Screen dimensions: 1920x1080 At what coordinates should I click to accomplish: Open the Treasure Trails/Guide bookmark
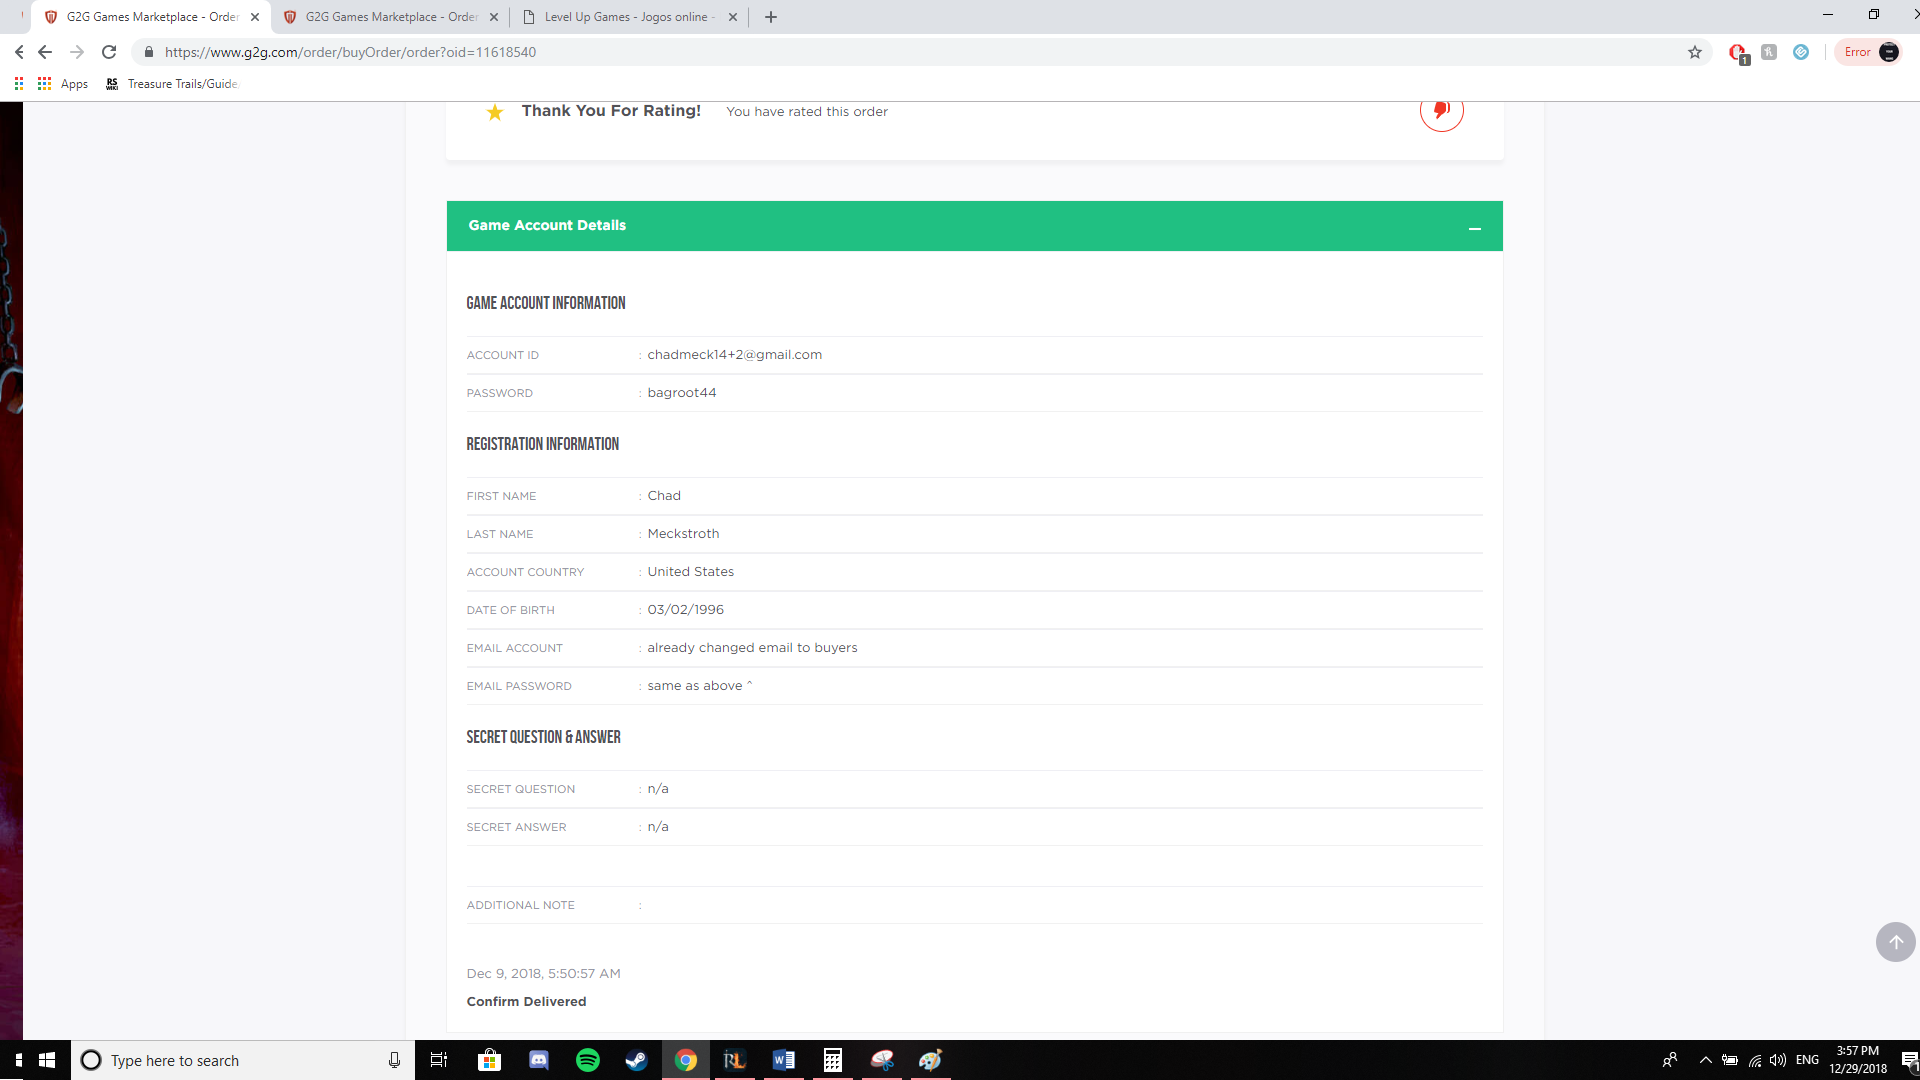tap(172, 84)
